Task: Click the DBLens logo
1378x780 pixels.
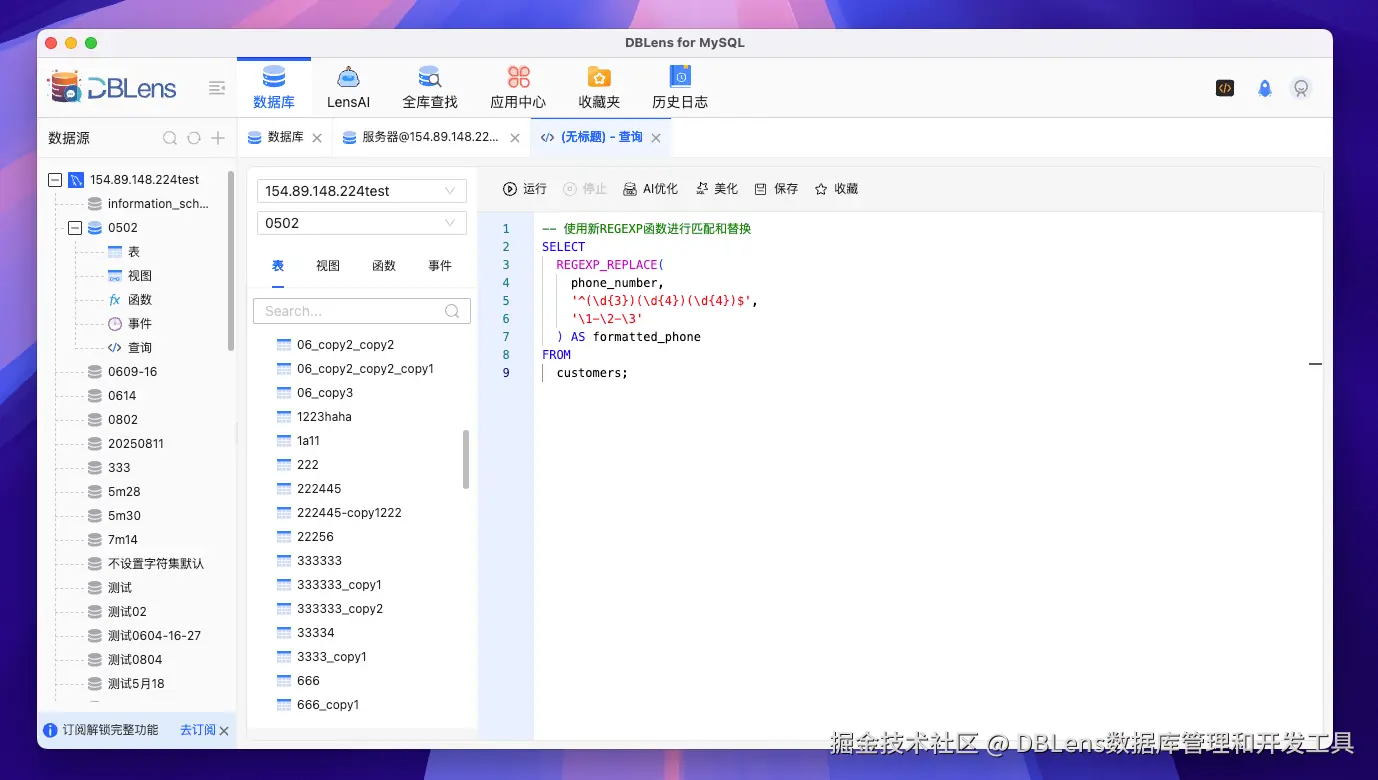Action: [112, 88]
